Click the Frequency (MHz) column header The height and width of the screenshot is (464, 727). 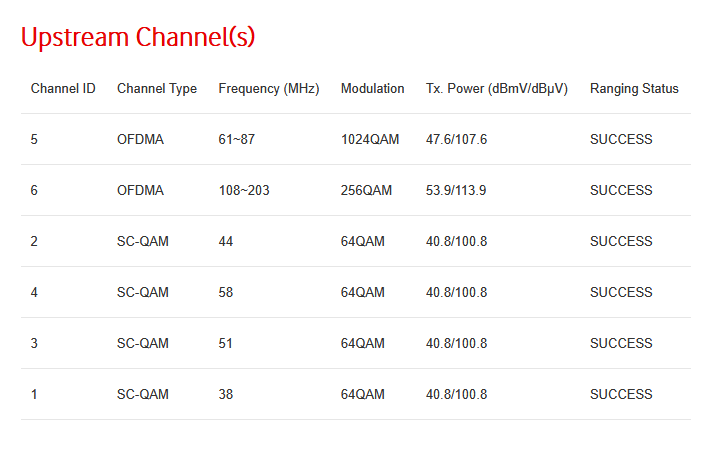click(x=269, y=89)
